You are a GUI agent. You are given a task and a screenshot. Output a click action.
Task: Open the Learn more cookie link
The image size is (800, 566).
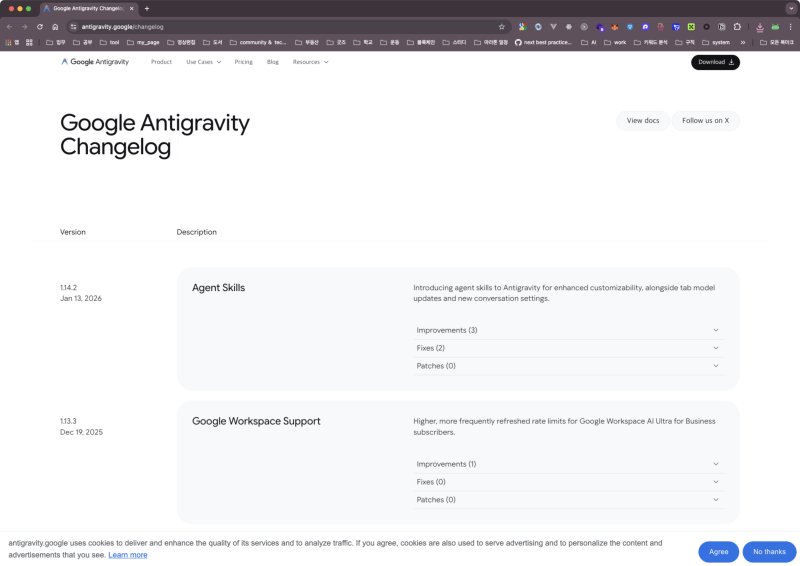(x=128, y=555)
